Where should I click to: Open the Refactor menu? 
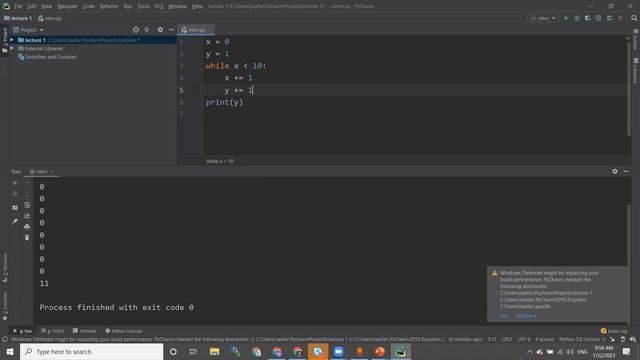click(x=109, y=6)
